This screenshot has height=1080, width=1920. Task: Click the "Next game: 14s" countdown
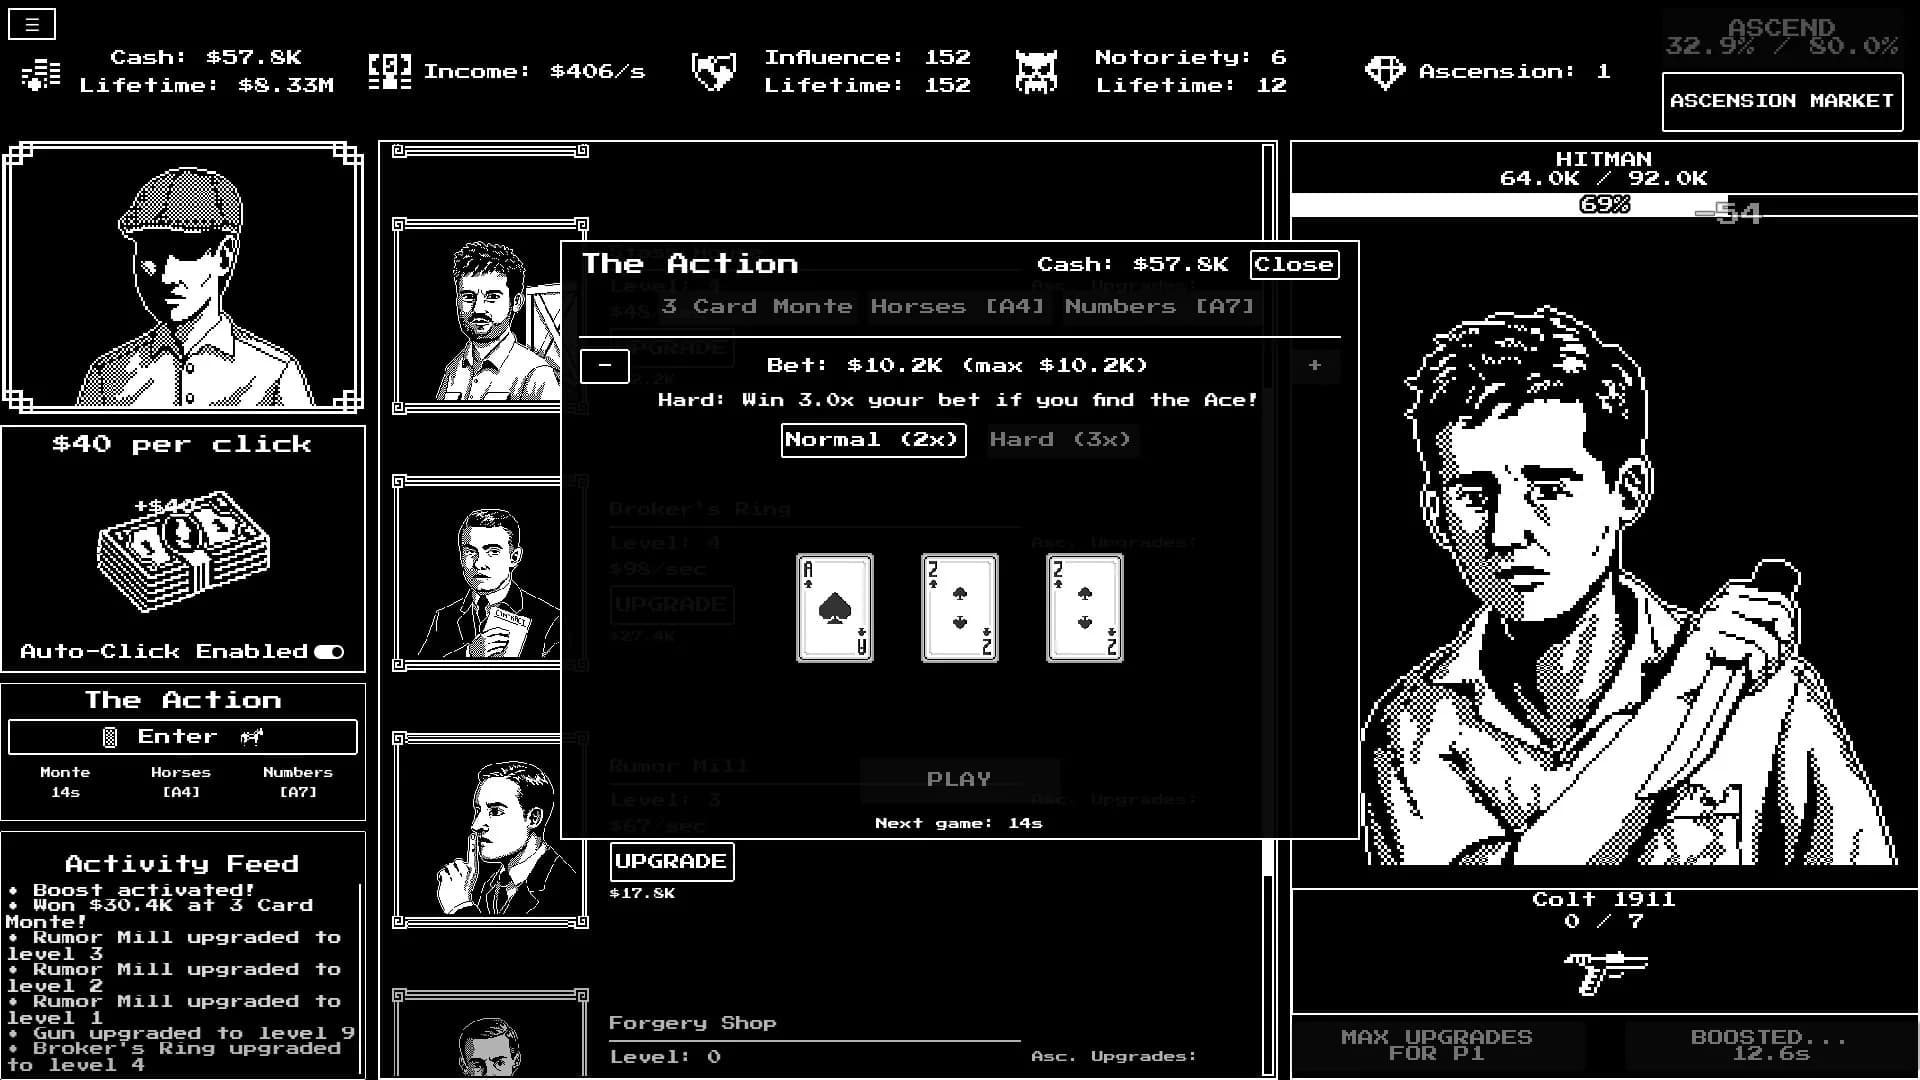[959, 823]
